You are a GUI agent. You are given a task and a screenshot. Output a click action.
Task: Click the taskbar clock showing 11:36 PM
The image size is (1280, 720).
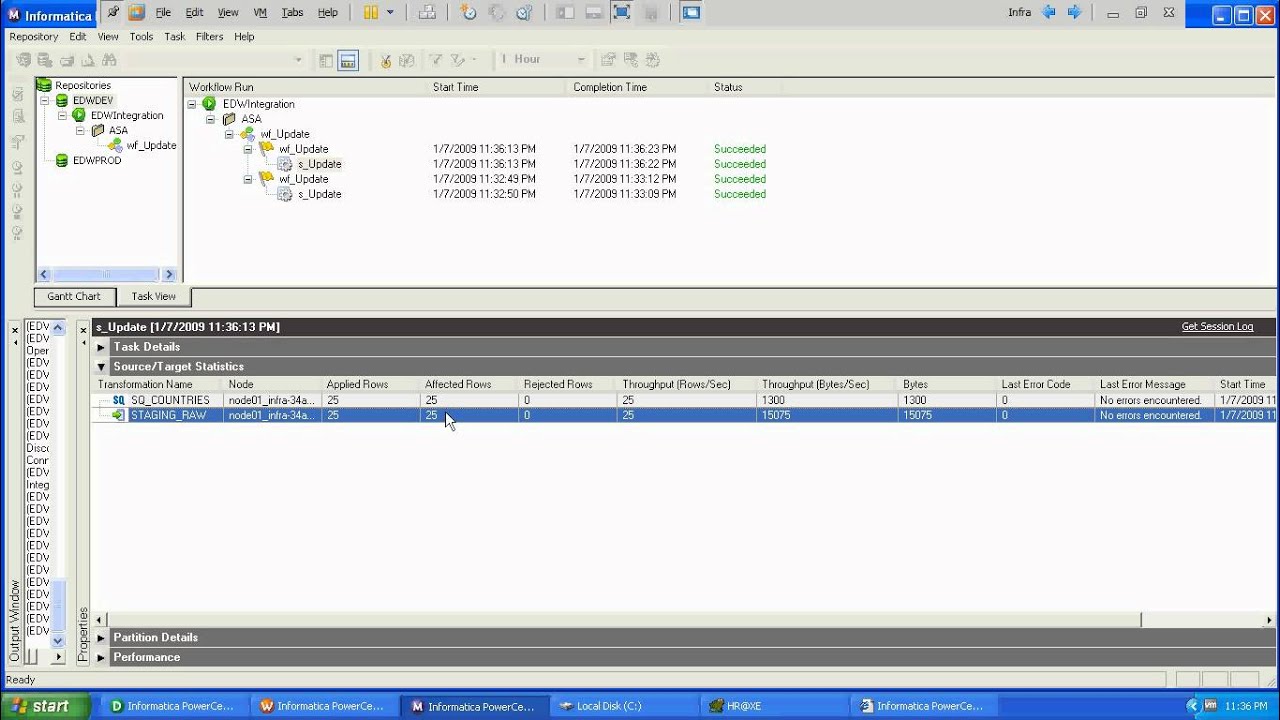1246,706
